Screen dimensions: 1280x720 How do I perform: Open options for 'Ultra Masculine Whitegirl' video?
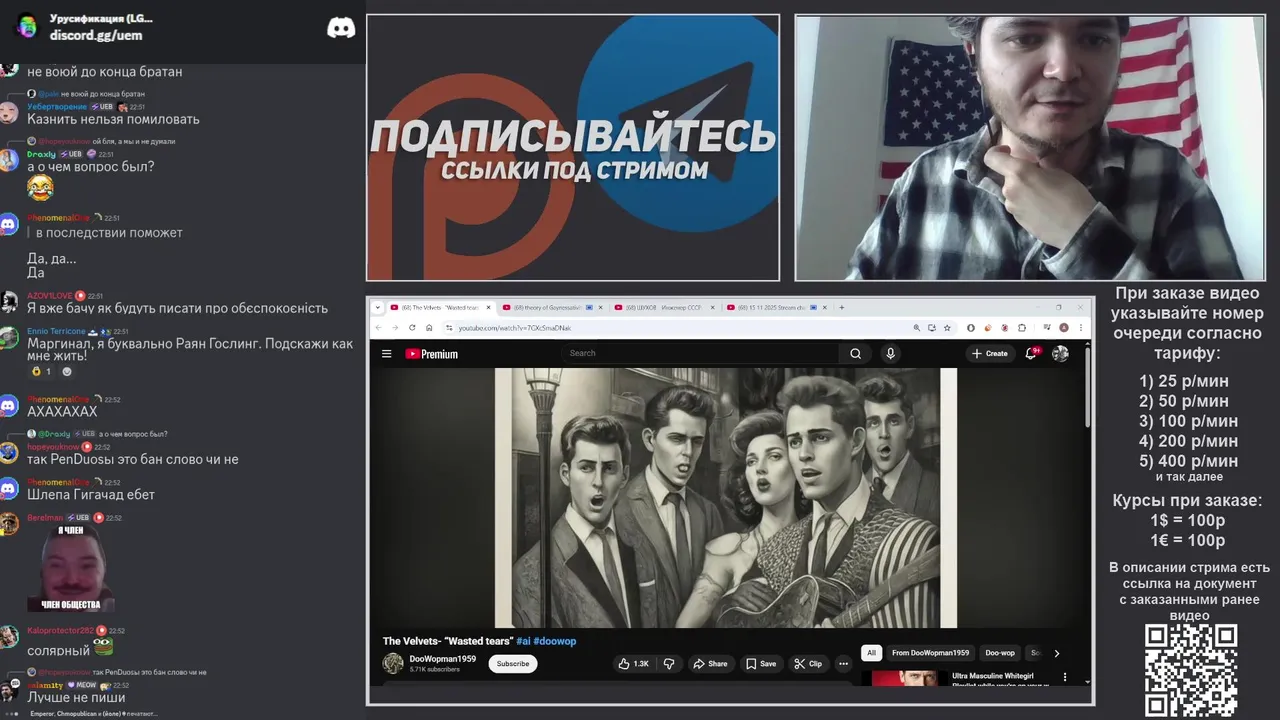tap(1065, 677)
